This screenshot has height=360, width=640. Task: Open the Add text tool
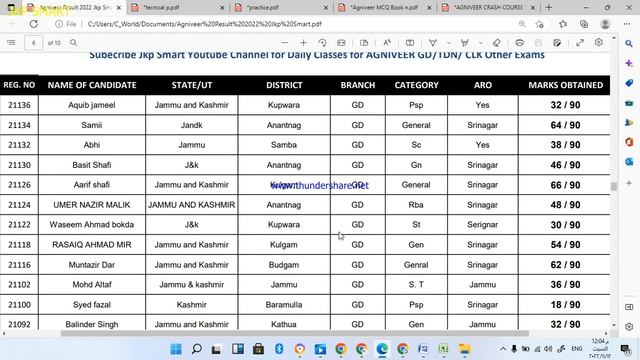410,42
